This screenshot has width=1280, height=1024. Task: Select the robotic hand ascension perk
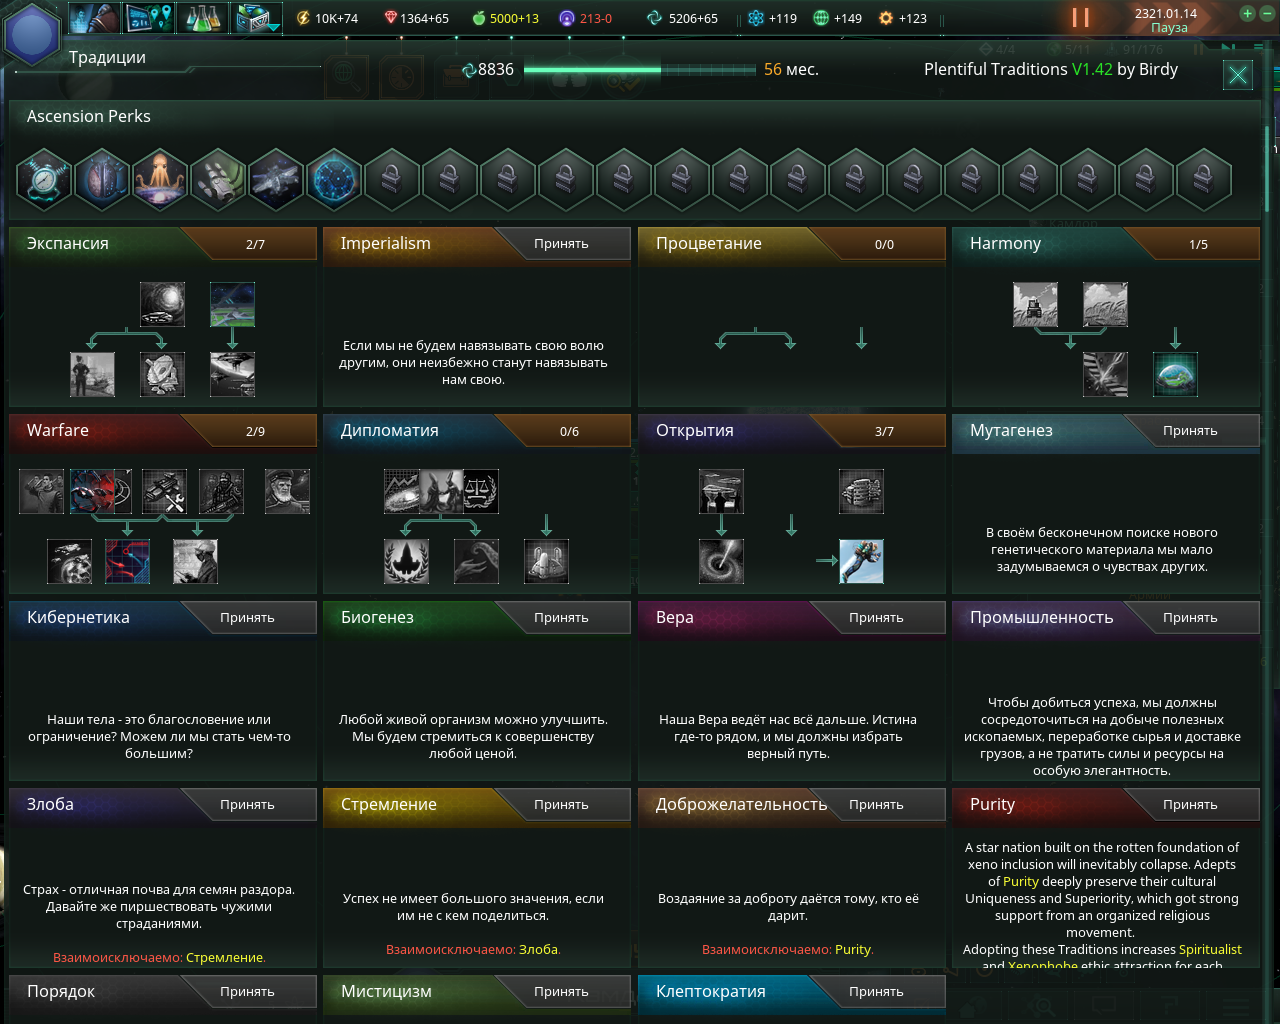[219, 179]
